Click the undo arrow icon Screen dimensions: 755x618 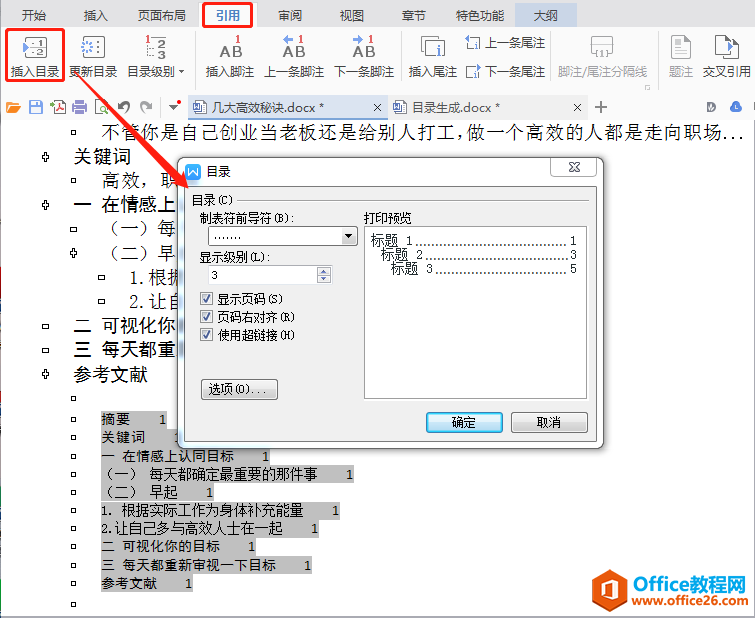coord(124,107)
